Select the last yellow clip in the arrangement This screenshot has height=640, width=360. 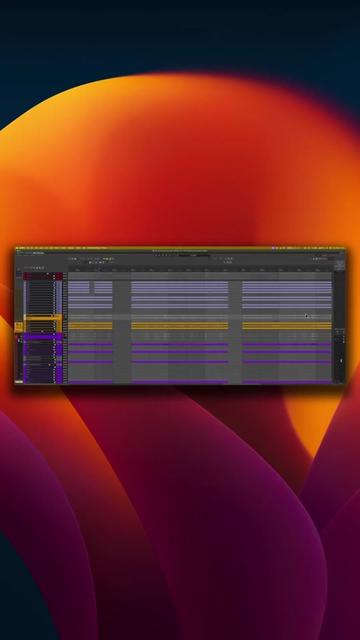point(287,326)
